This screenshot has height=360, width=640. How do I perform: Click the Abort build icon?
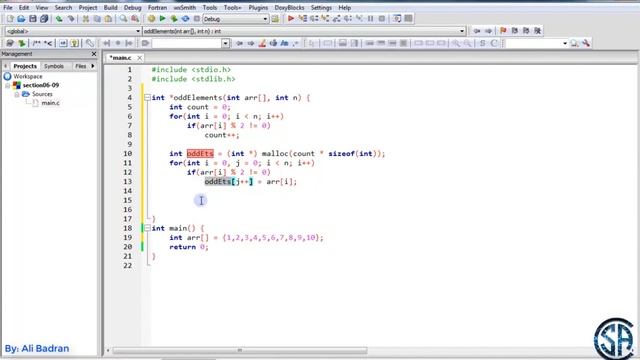(x=197, y=19)
